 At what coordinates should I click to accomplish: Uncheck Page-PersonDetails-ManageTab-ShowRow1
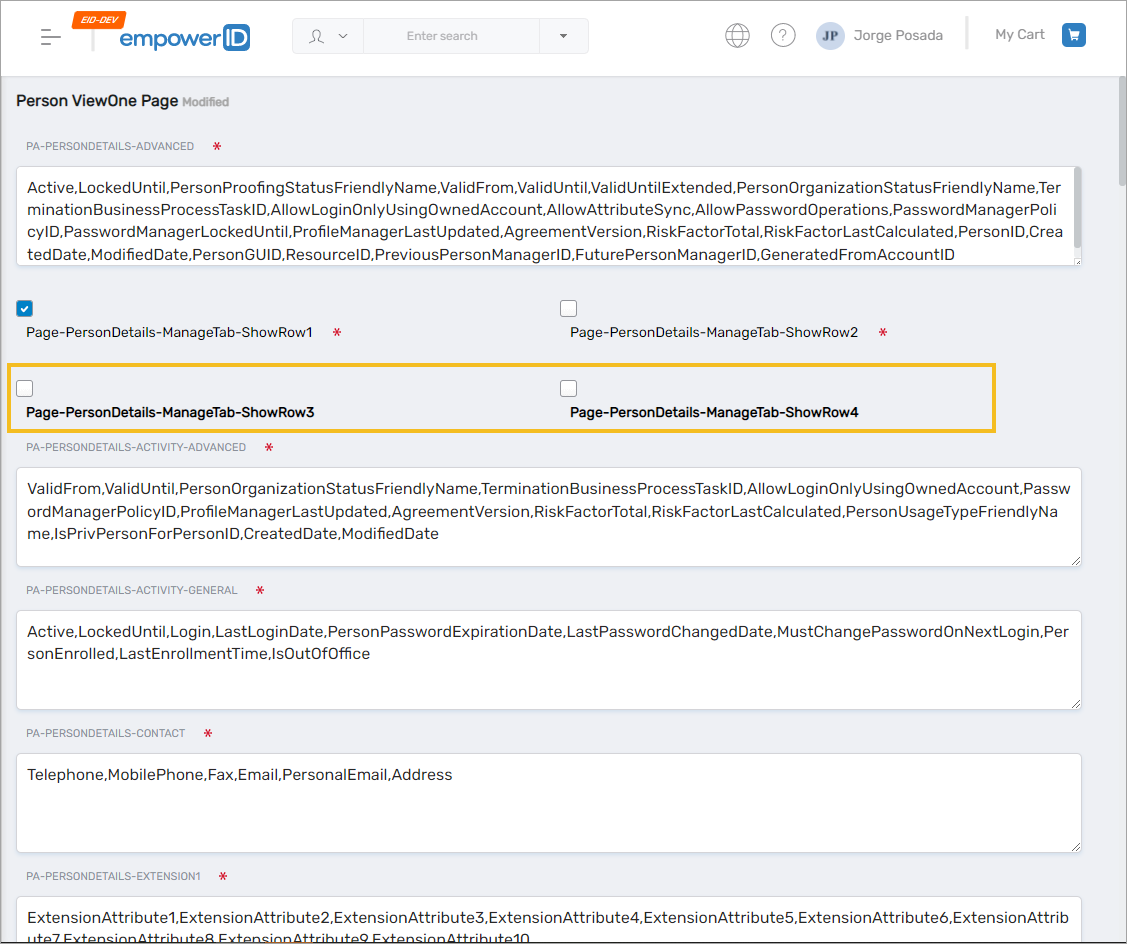point(24,308)
